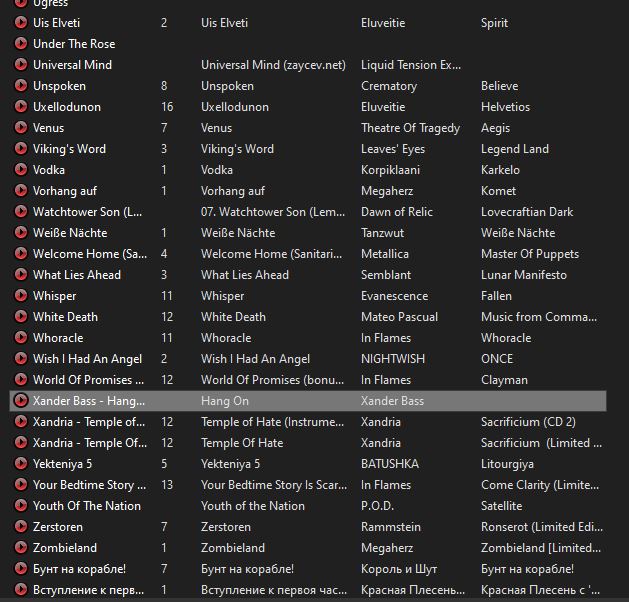The width and height of the screenshot is (629, 602).
Task: Click the play icon for Universal Mind
Action: pos(21,64)
